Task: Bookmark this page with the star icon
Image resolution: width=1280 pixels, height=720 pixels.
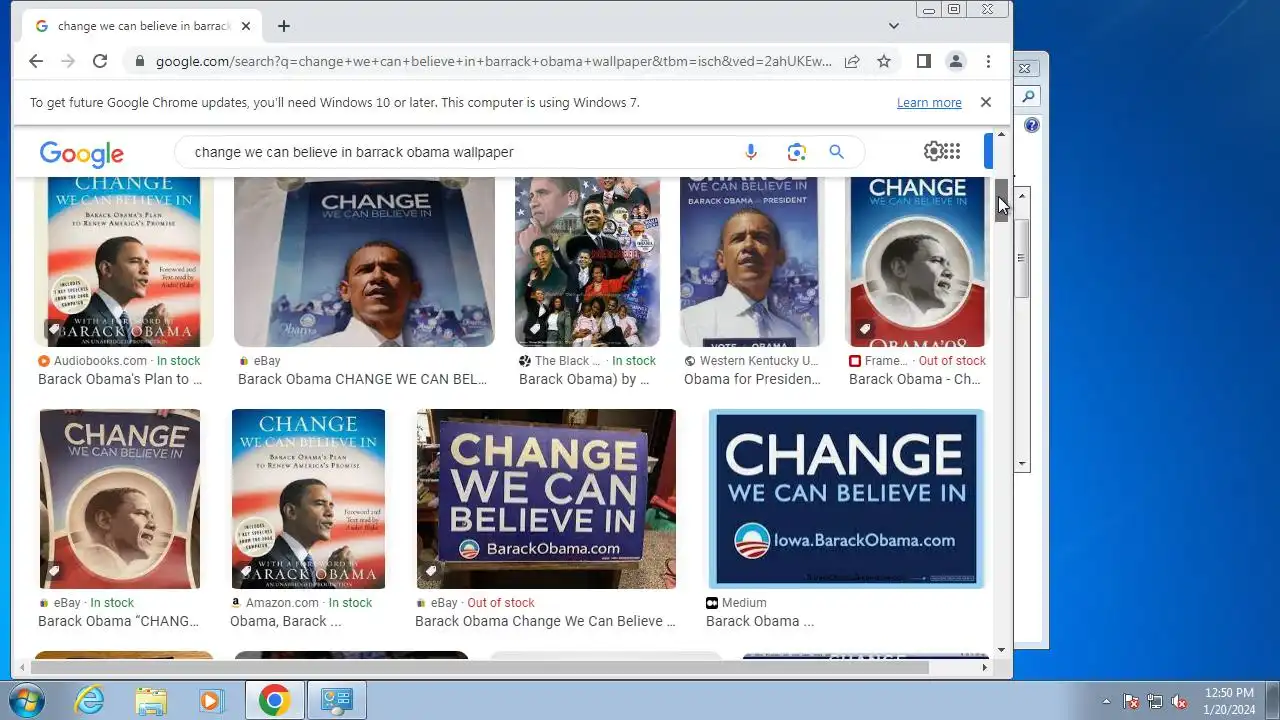Action: point(884,61)
